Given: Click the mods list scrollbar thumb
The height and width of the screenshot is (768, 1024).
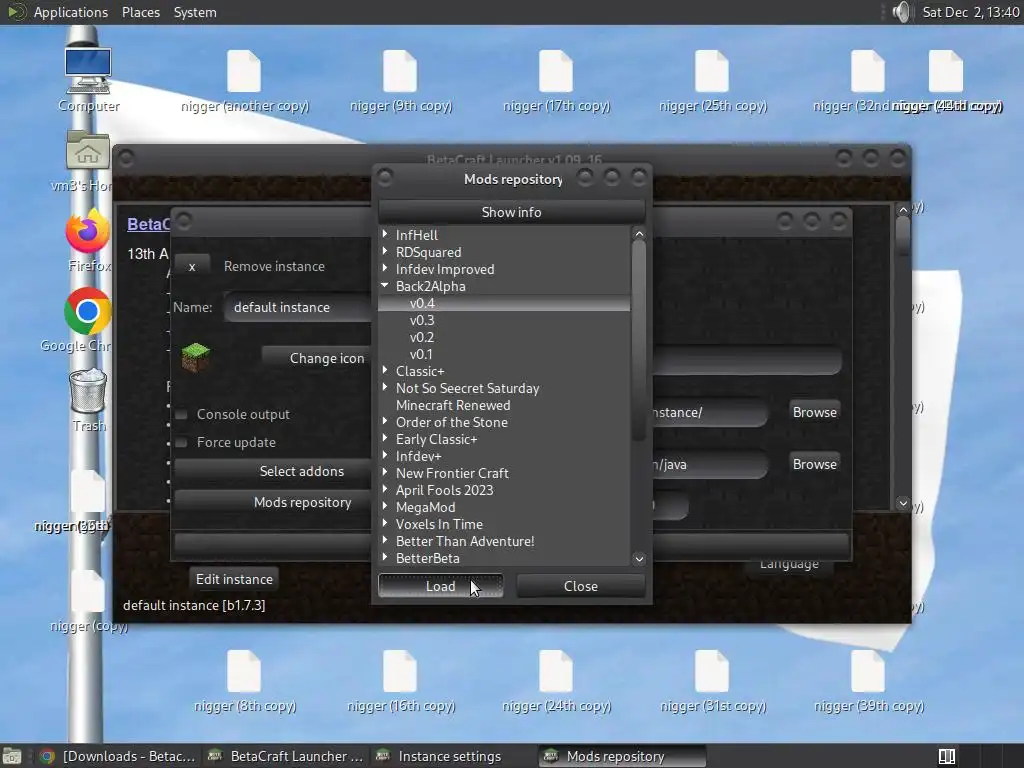Looking at the screenshot, I should [639, 341].
